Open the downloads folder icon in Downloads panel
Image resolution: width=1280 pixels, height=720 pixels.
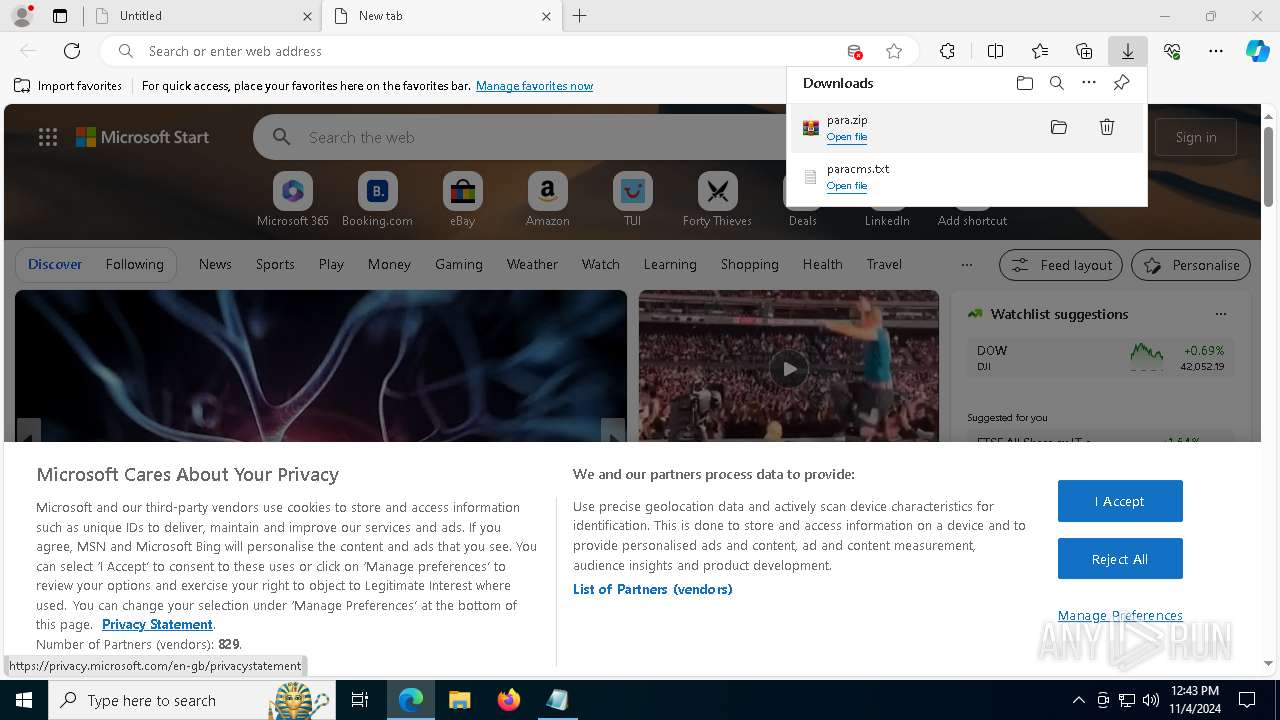pos(1025,83)
